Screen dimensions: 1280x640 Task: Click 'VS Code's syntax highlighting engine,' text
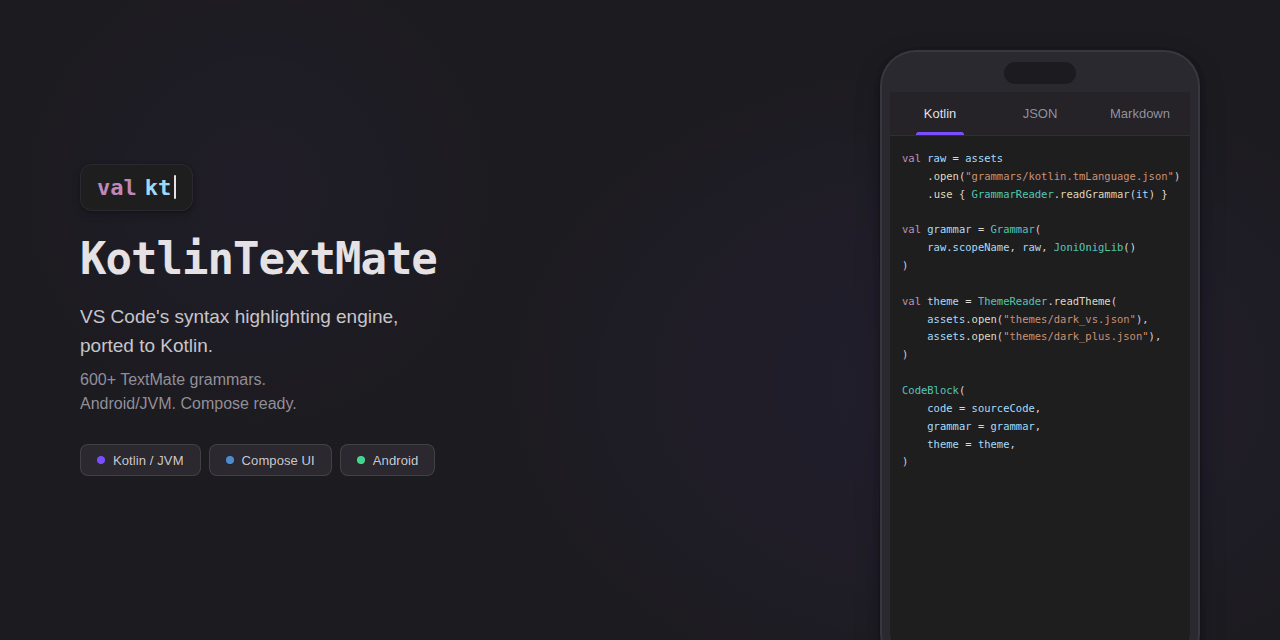click(x=239, y=317)
